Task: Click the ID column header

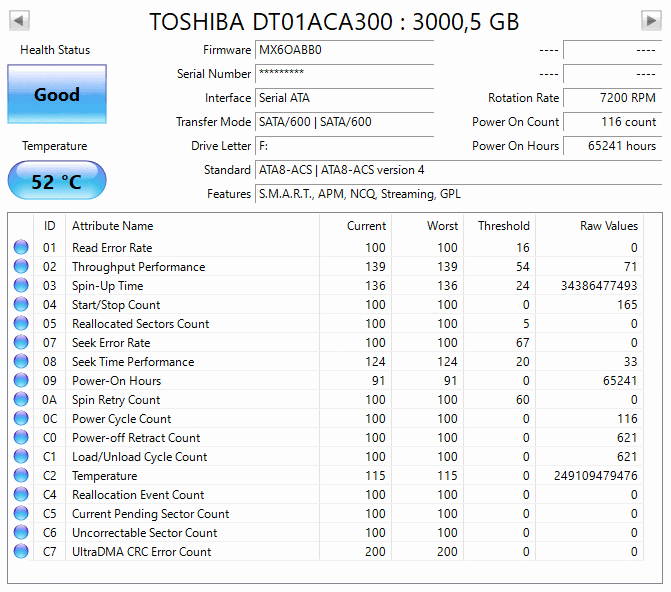Action: pyautogui.click(x=50, y=226)
